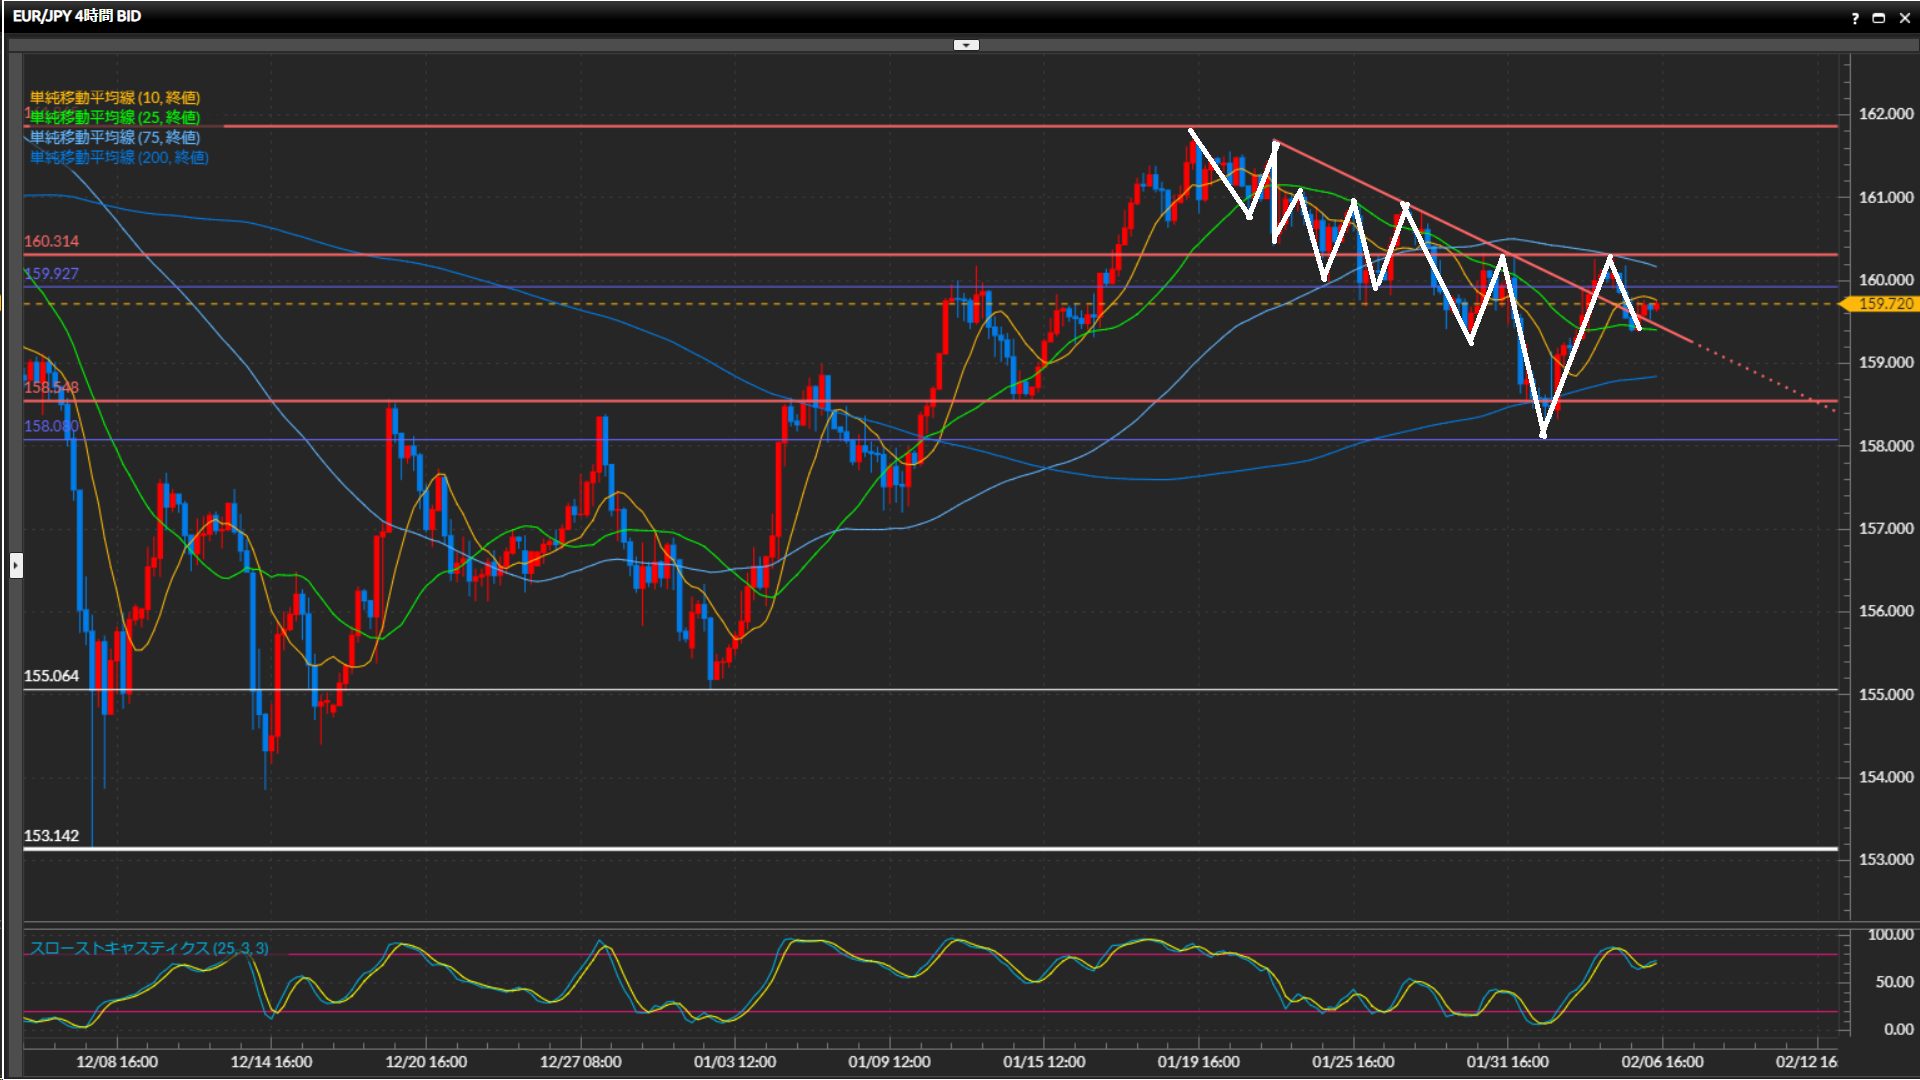Click the 01/19 16:00 time axis label
The image size is (1920, 1080).
coord(1198,1062)
